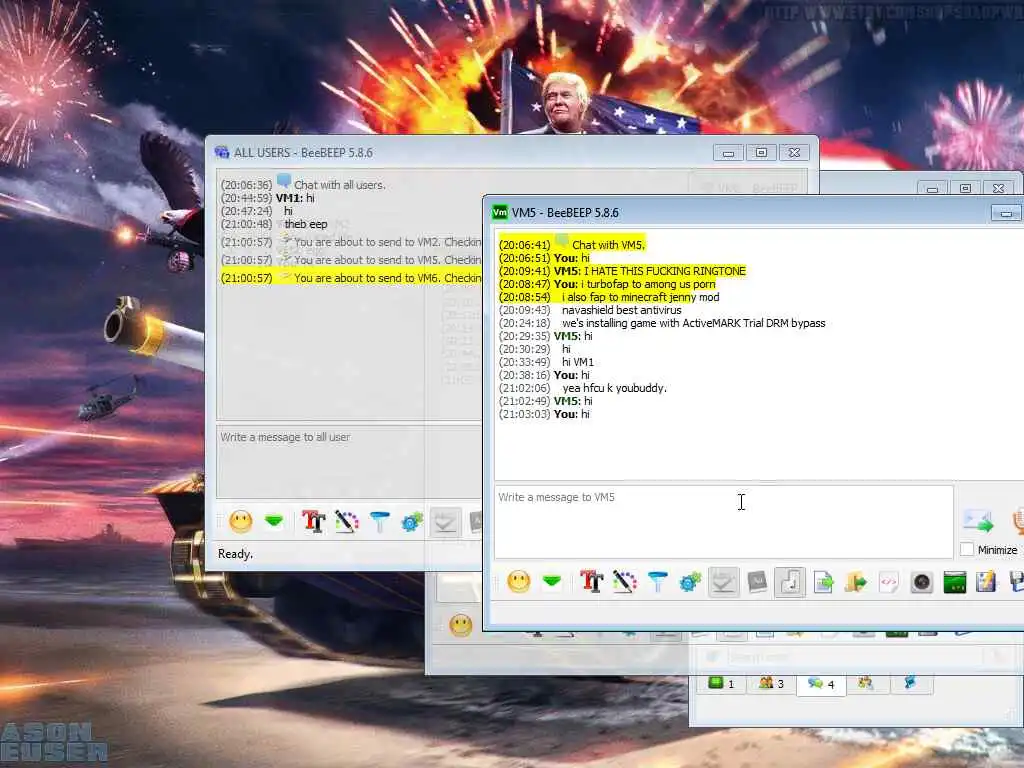
Task: Select 'theb eep' message in ALL USERS
Action: [306, 224]
